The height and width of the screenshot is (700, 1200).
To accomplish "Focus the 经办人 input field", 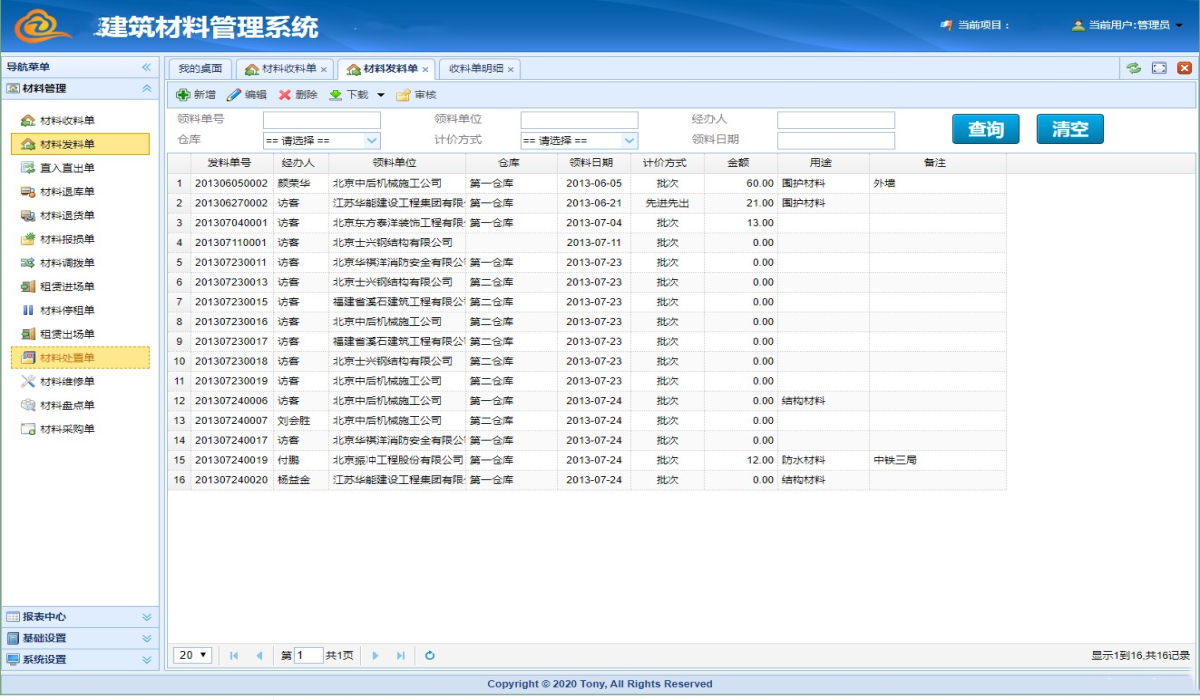I will 836,120.
